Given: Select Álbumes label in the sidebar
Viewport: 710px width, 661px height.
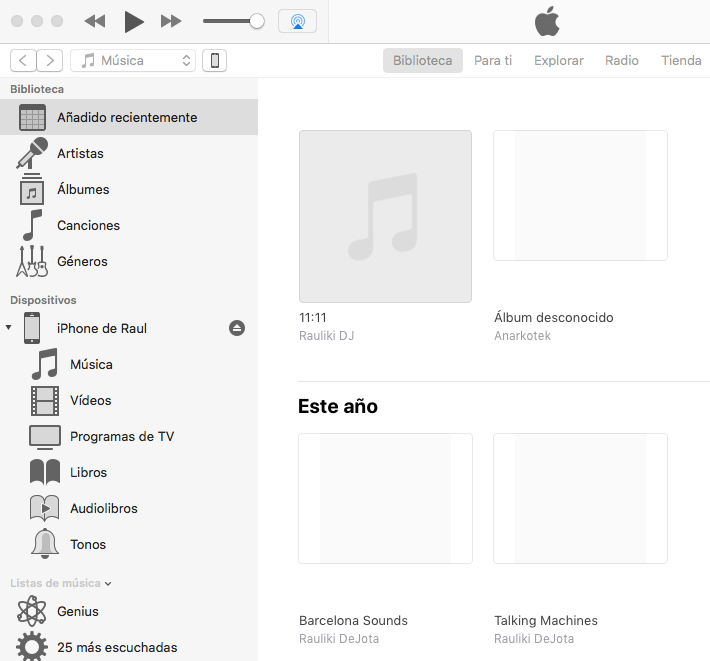Looking at the screenshot, I should click(83, 189).
